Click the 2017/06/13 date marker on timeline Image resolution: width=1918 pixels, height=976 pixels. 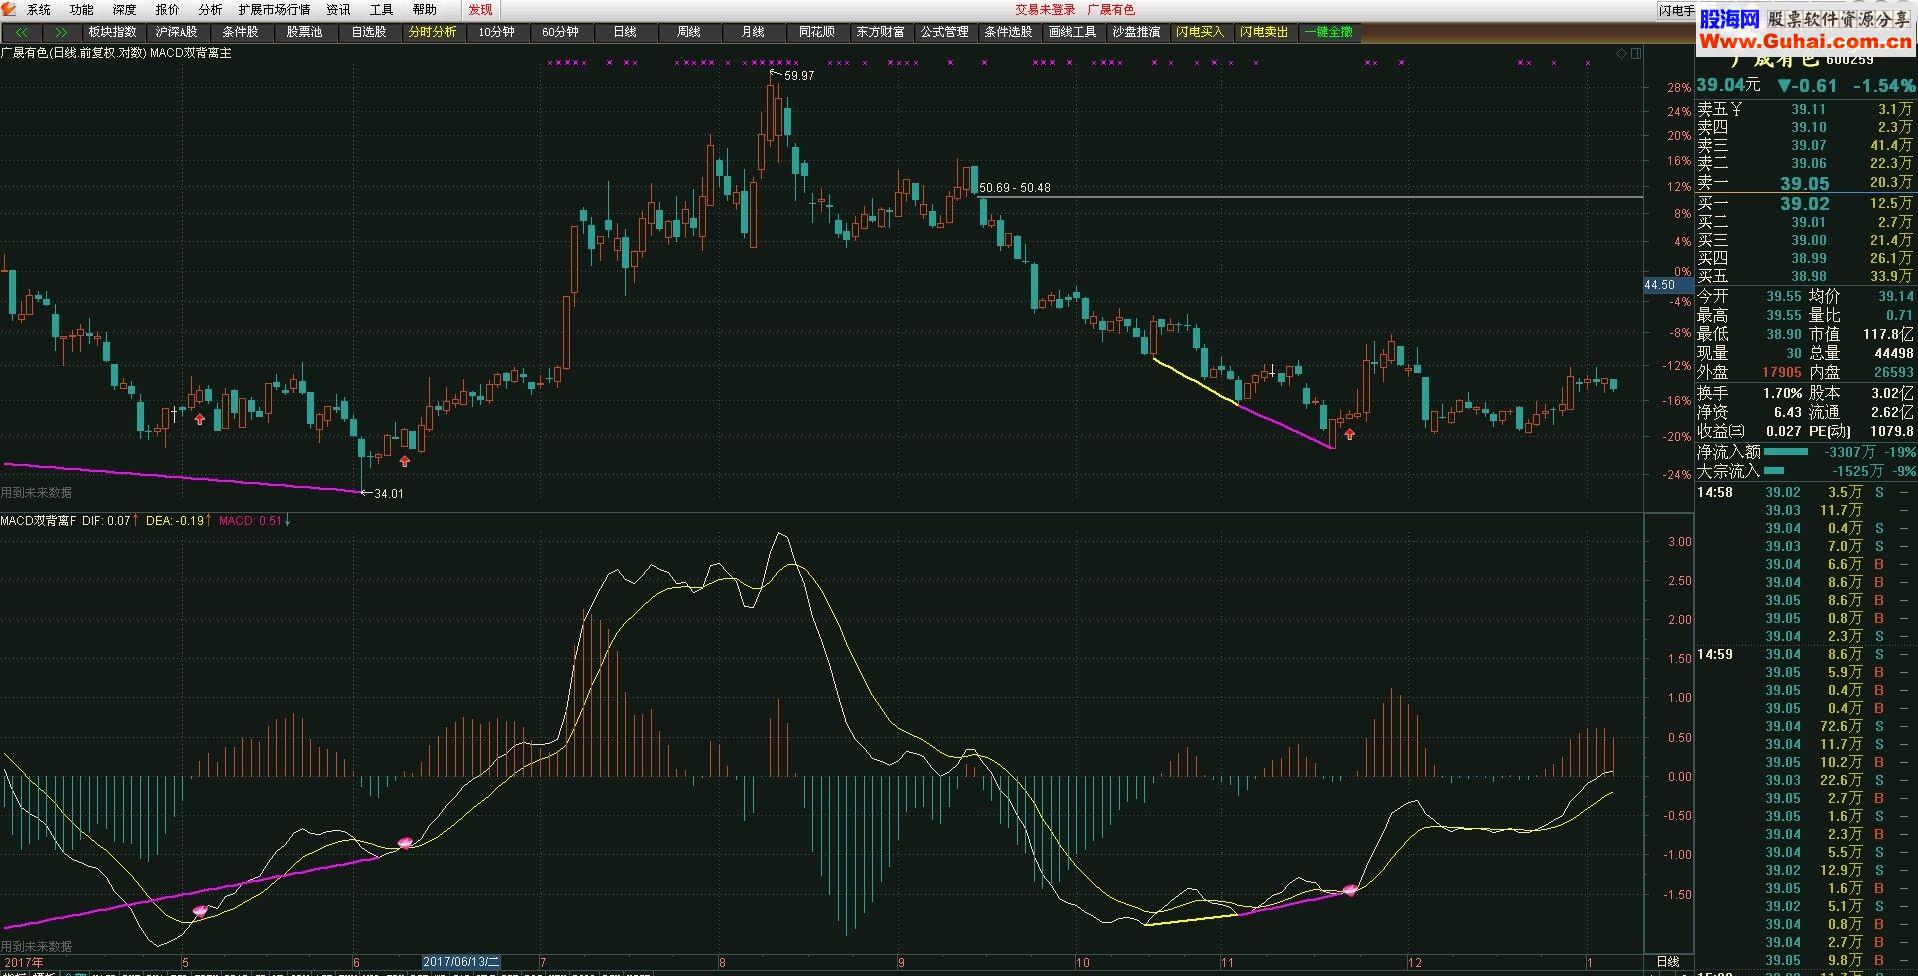pos(460,962)
